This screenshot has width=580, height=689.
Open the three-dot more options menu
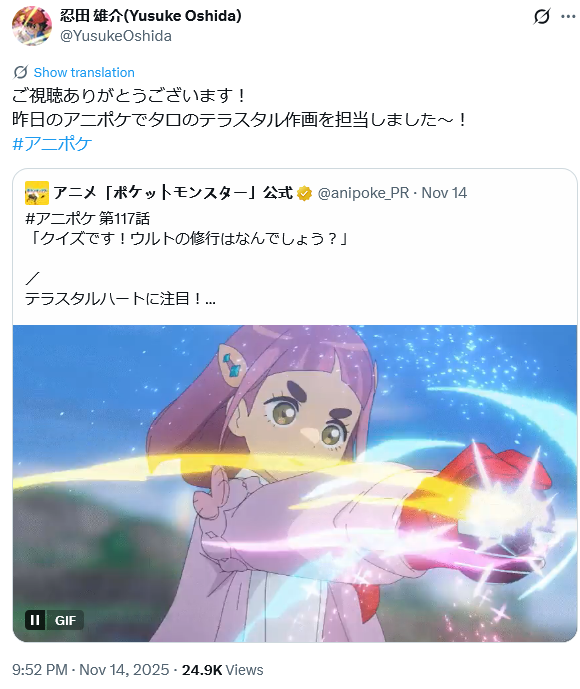click(568, 17)
